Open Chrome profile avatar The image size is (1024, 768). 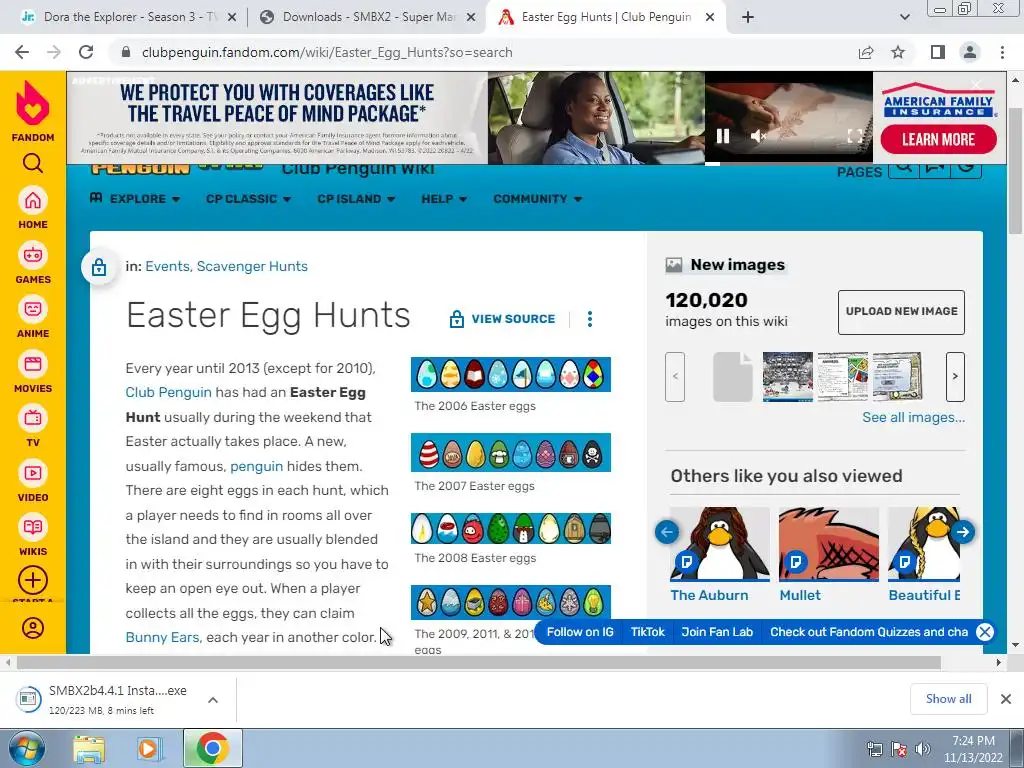[970, 52]
